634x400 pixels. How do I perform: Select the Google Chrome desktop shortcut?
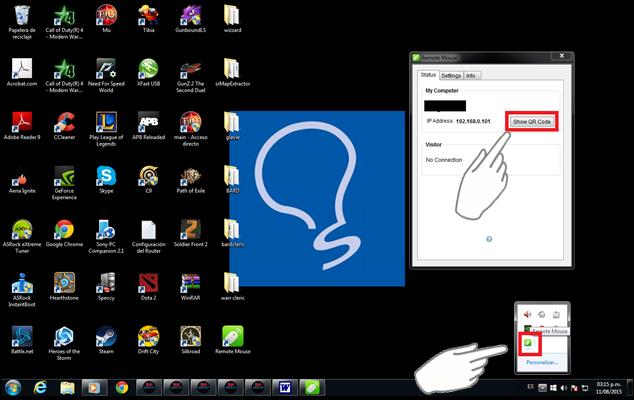coord(64,233)
